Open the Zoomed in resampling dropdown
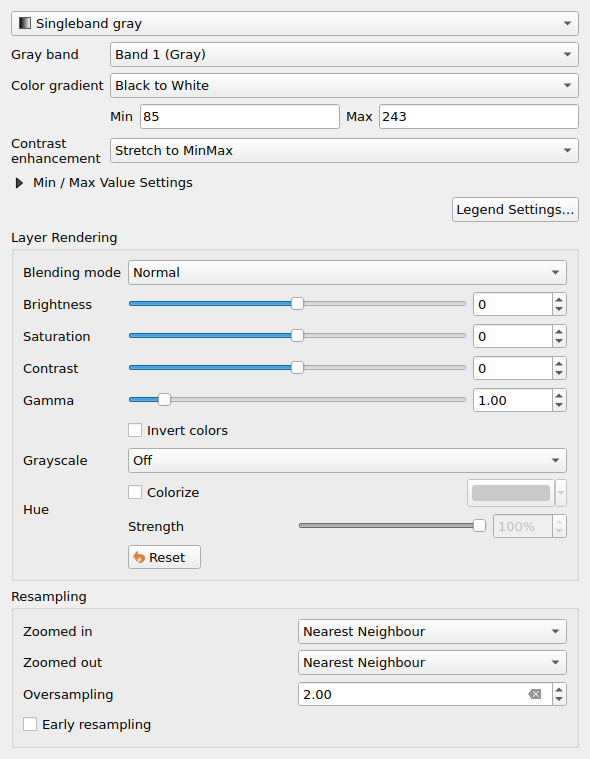Screen dimensions: 590x759 tap(432, 632)
